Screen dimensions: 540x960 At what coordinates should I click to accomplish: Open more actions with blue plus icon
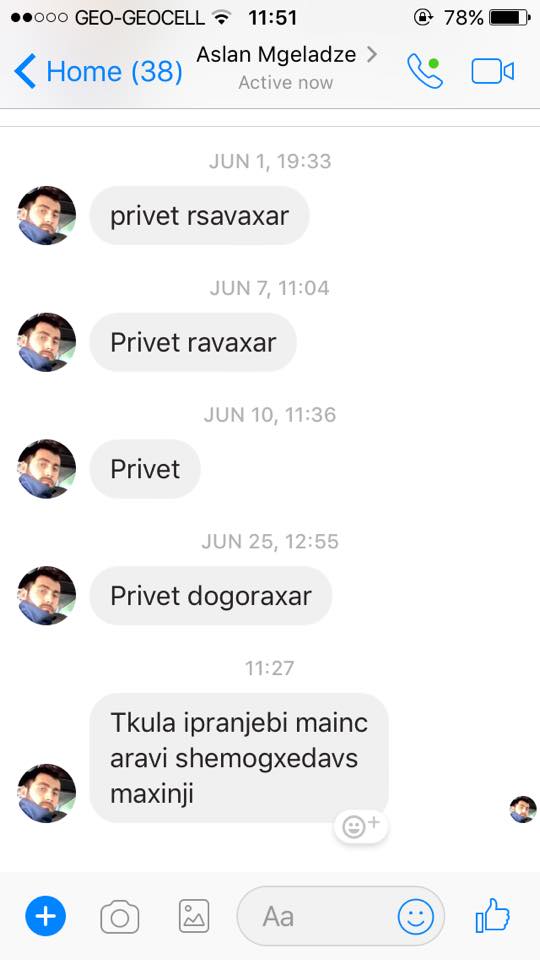(45, 916)
